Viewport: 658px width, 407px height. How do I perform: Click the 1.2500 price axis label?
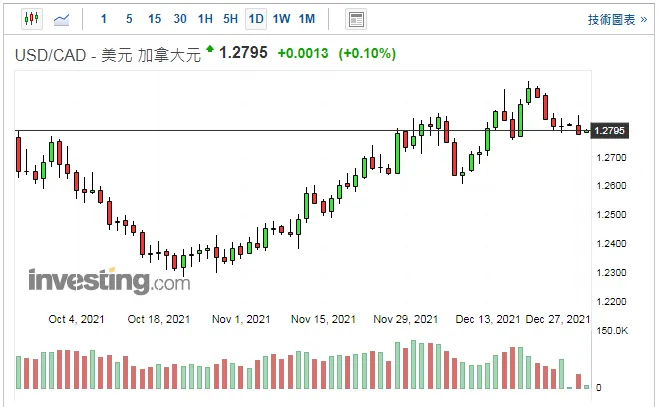pyautogui.click(x=611, y=214)
